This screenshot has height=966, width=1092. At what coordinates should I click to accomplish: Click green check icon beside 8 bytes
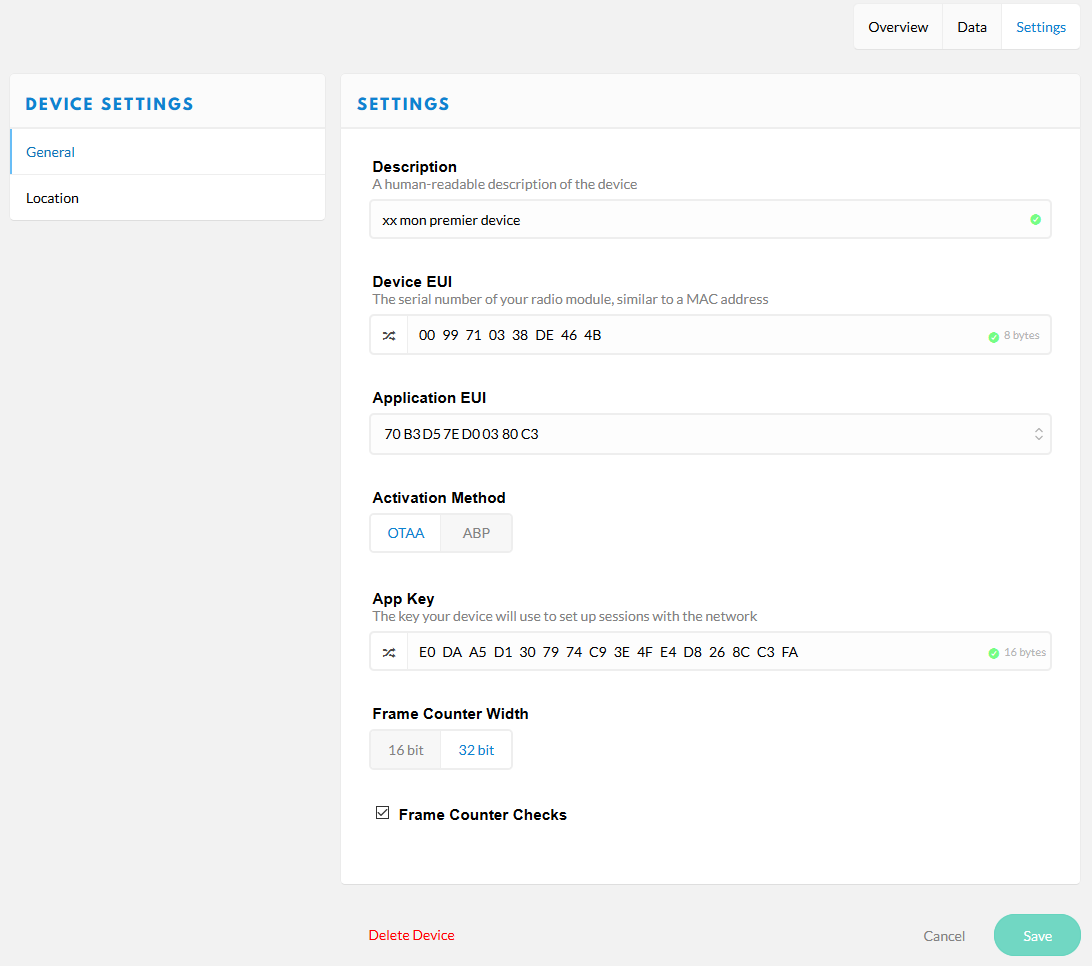[x=994, y=337]
